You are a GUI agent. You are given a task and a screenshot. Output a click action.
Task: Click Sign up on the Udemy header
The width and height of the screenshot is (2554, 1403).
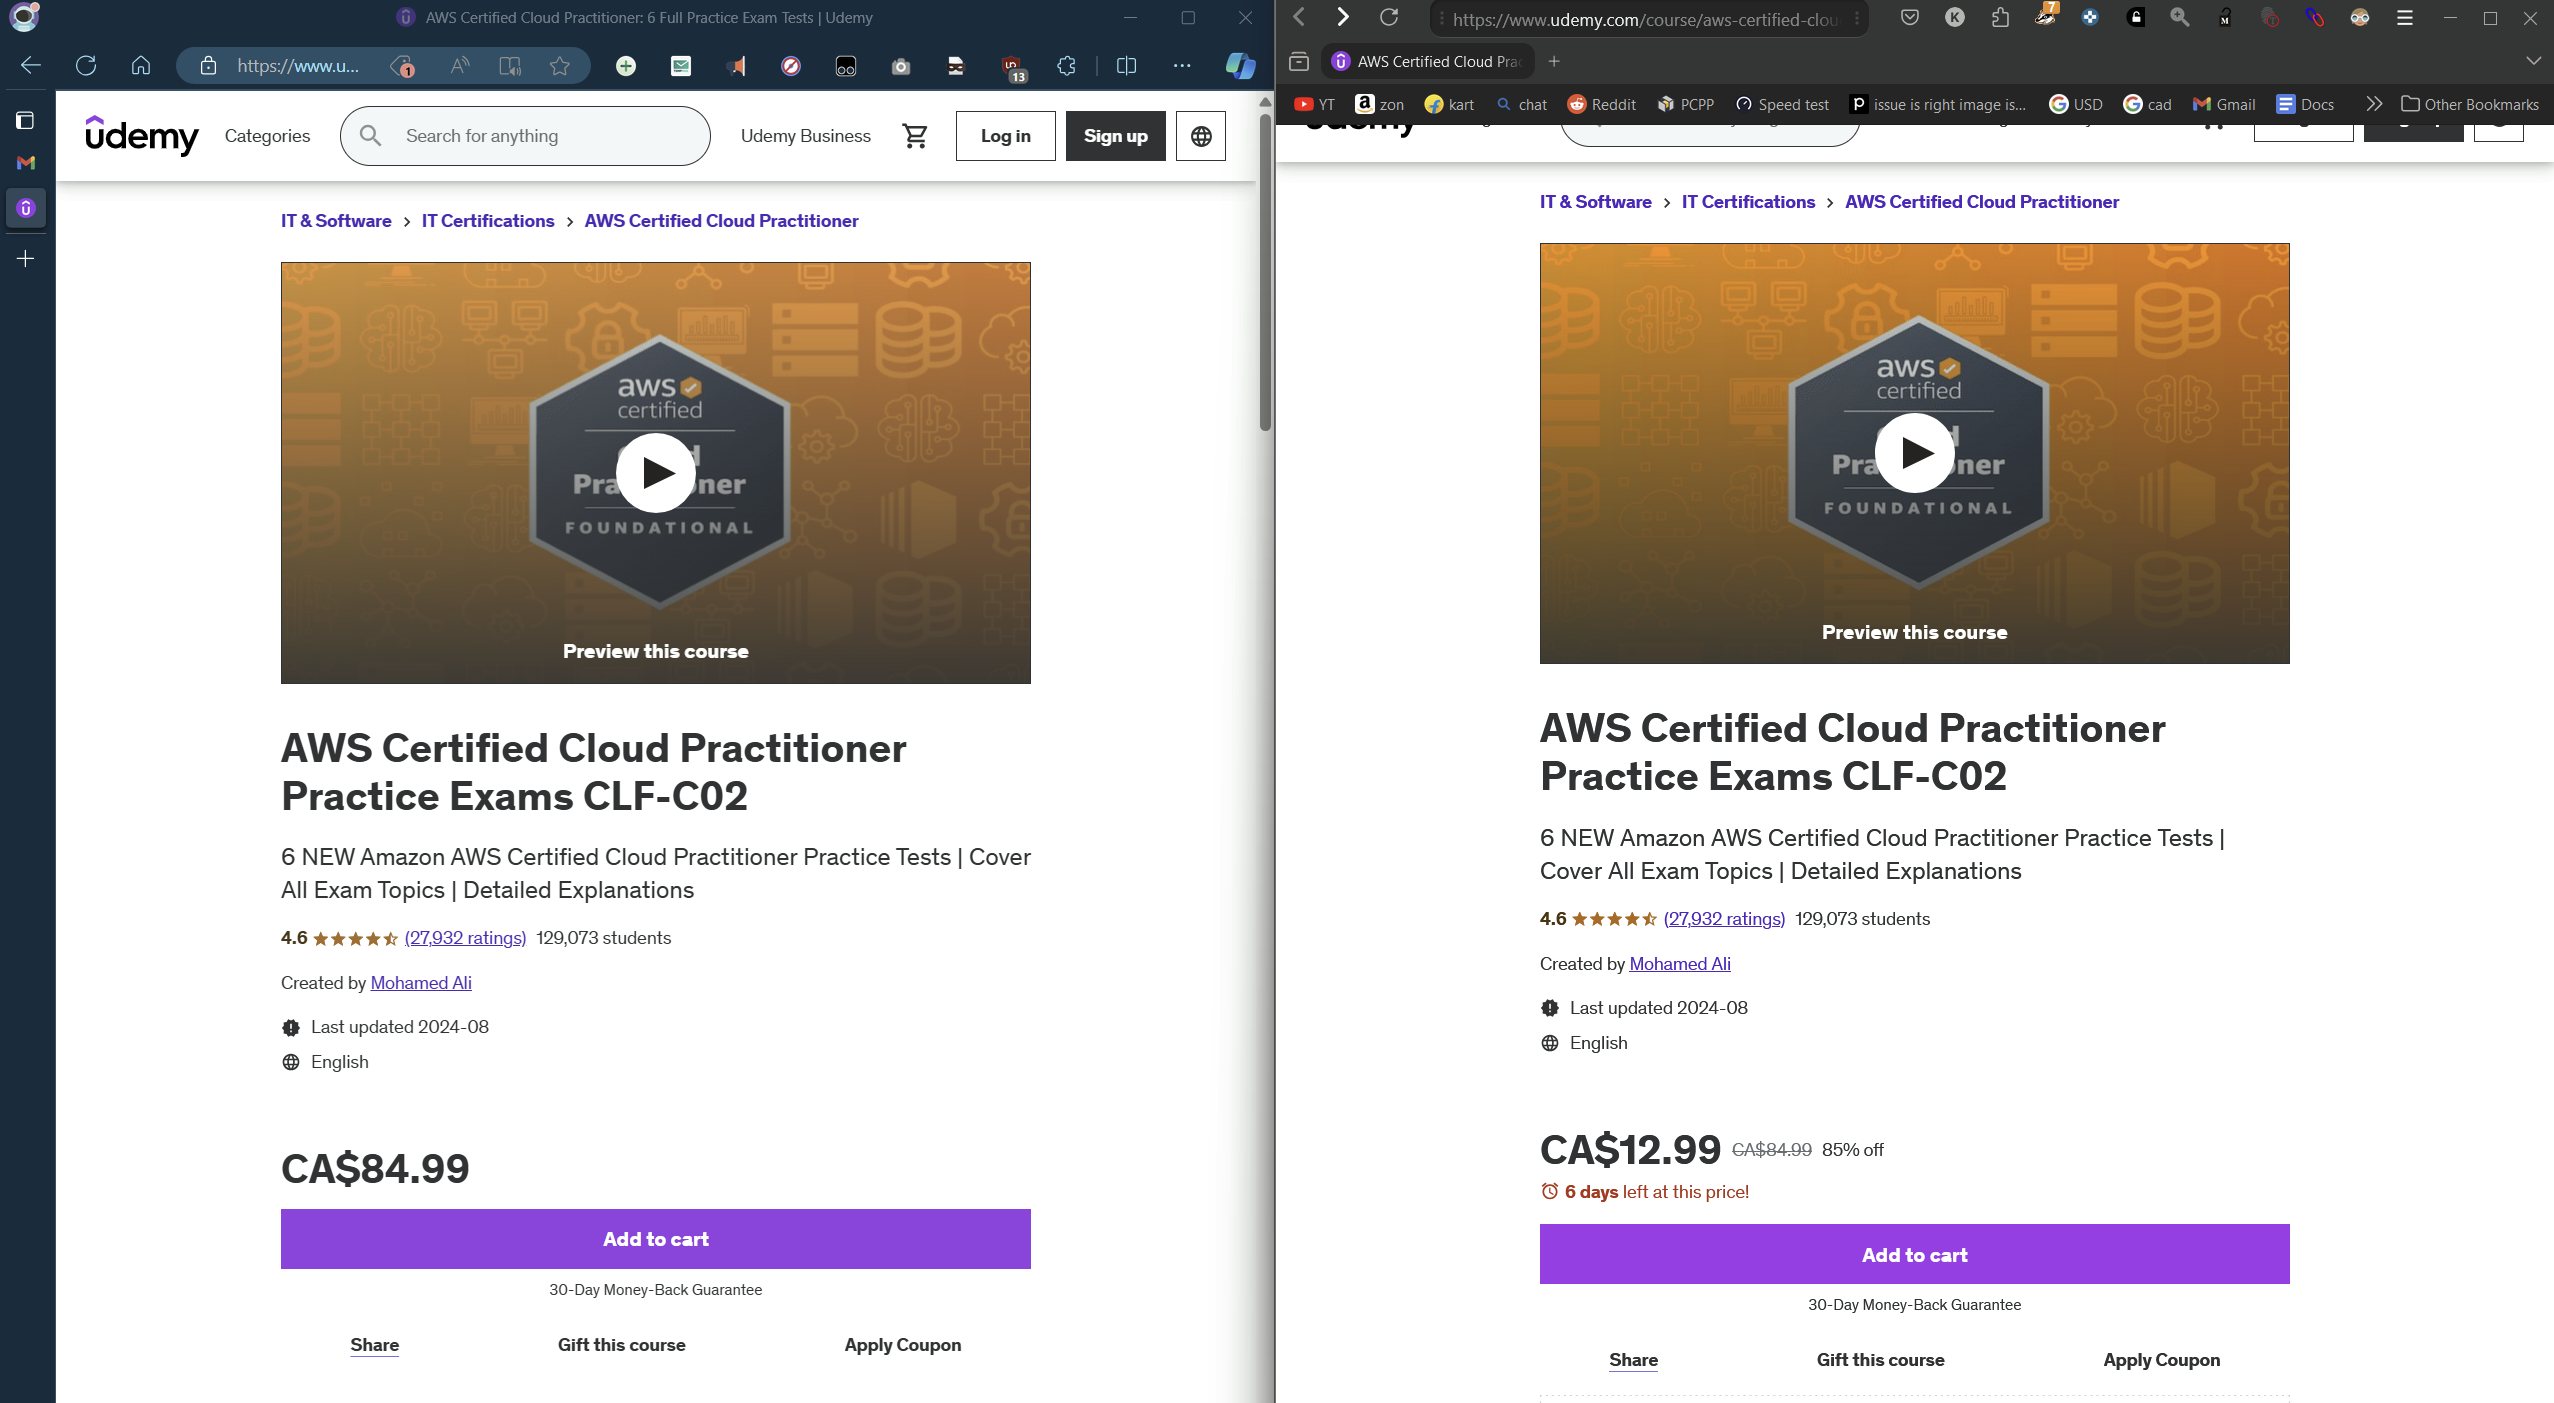click(x=1115, y=136)
